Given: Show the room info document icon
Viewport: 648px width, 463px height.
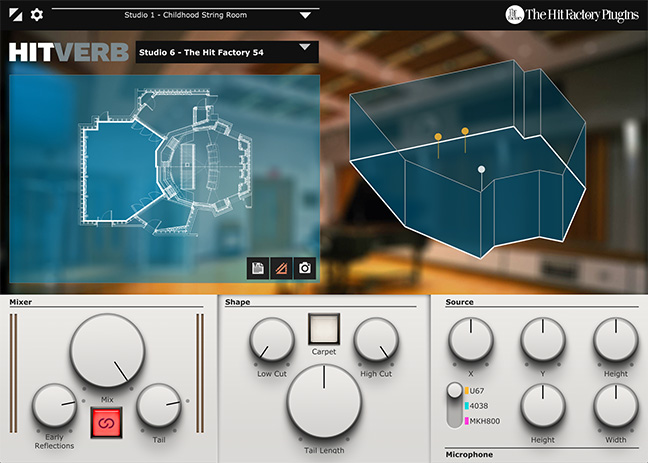Looking at the screenshot, I should (257, 268).
